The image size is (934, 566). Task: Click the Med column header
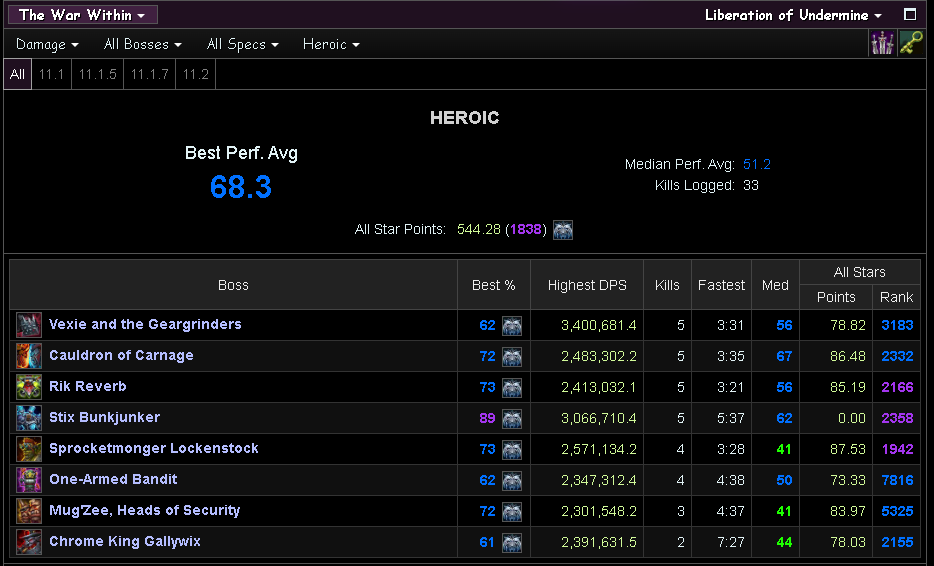[775, 285]
